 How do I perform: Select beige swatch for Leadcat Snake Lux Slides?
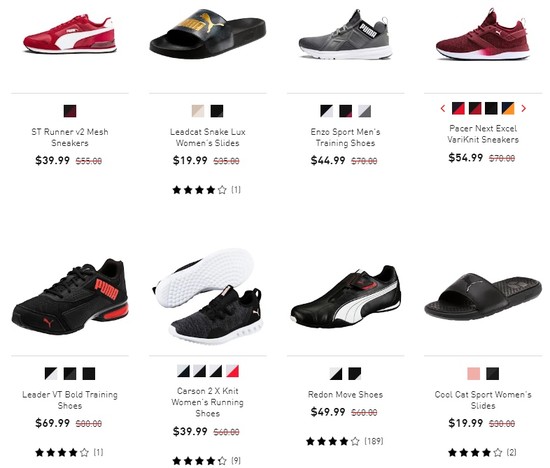(x=198, y=111)
